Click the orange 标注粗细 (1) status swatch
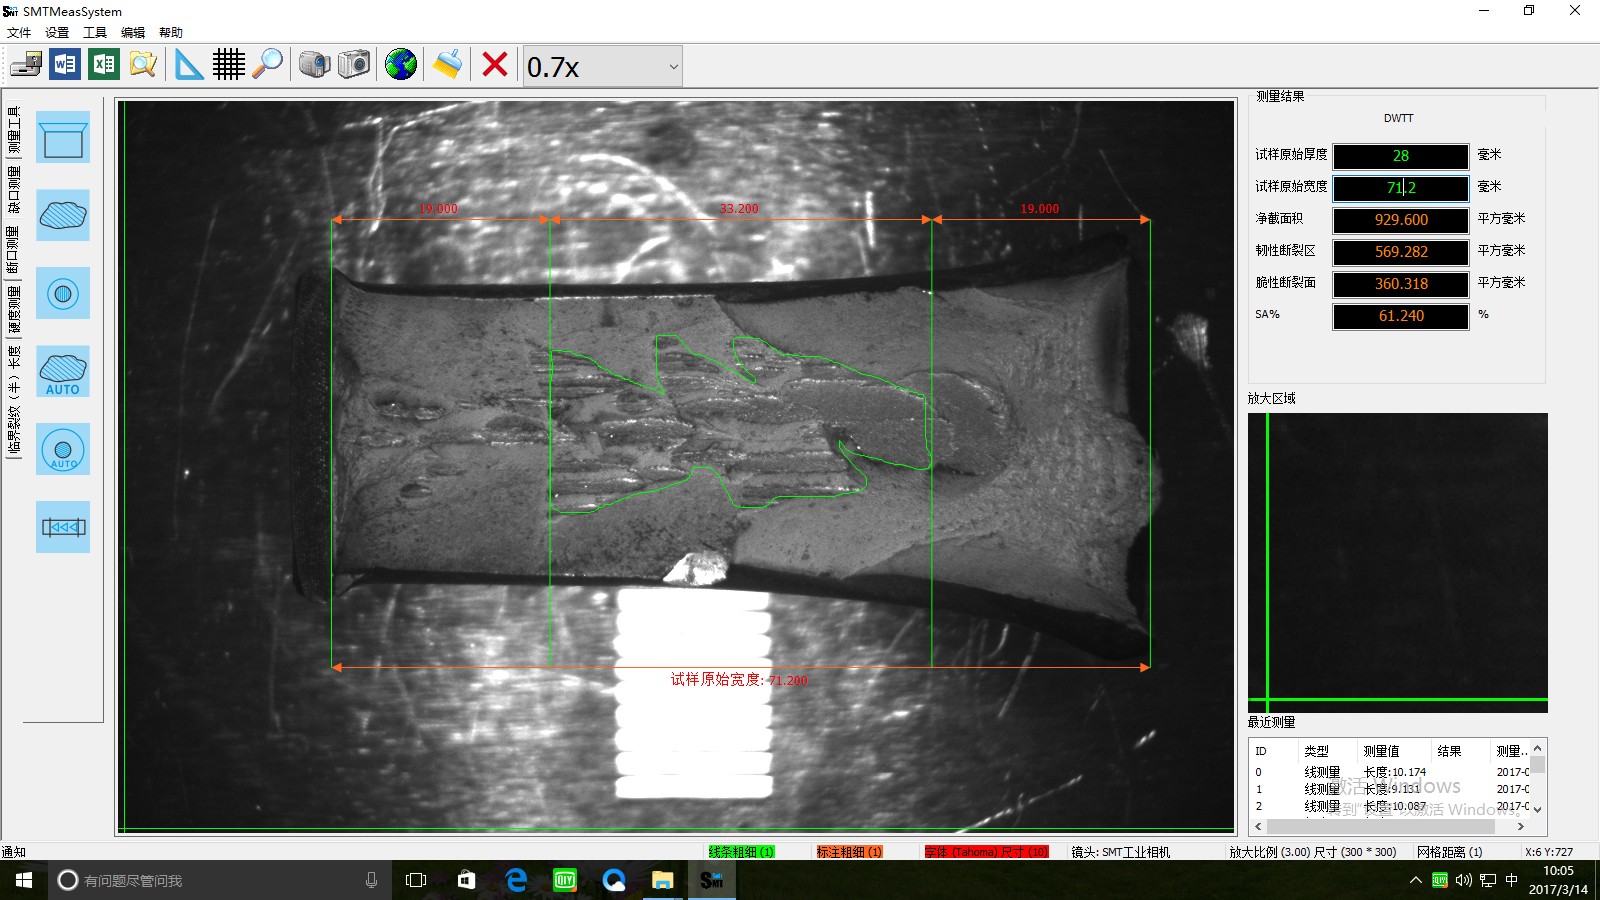Image resolution: width=1600 pixels, height=900 pixels. click(x=849, y=852)
